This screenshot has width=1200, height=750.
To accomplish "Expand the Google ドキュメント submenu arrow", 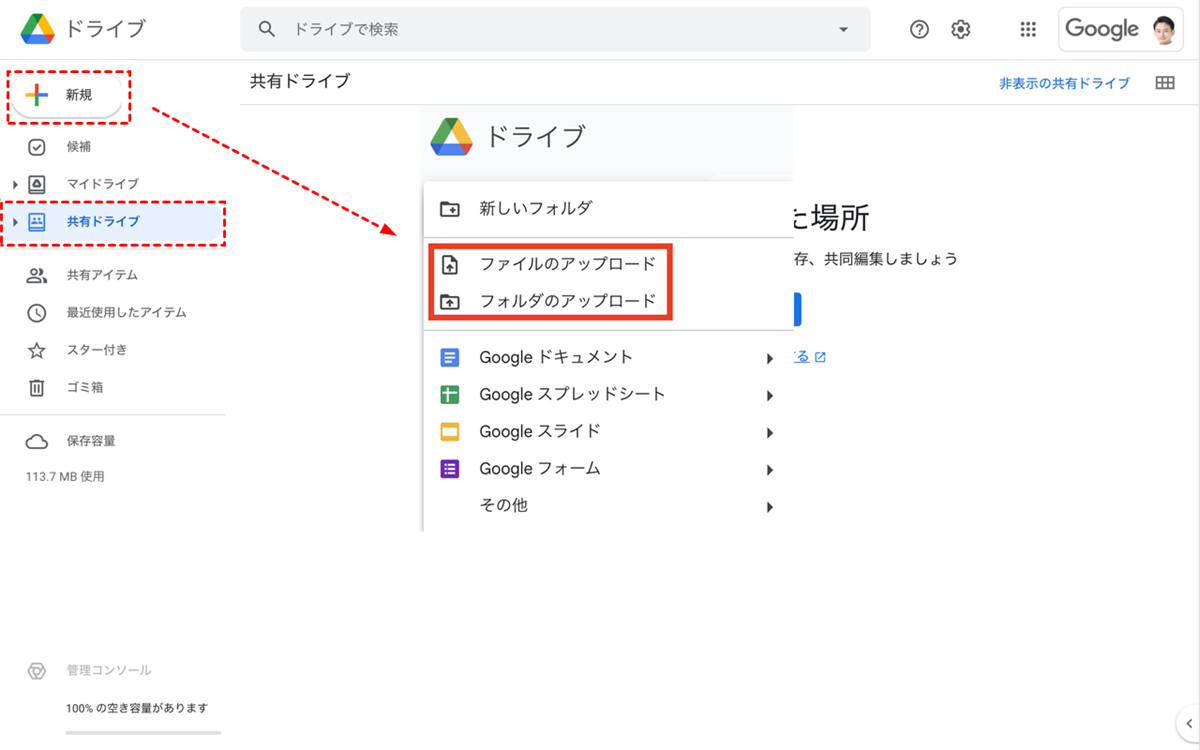I will (x=769, y=358).
